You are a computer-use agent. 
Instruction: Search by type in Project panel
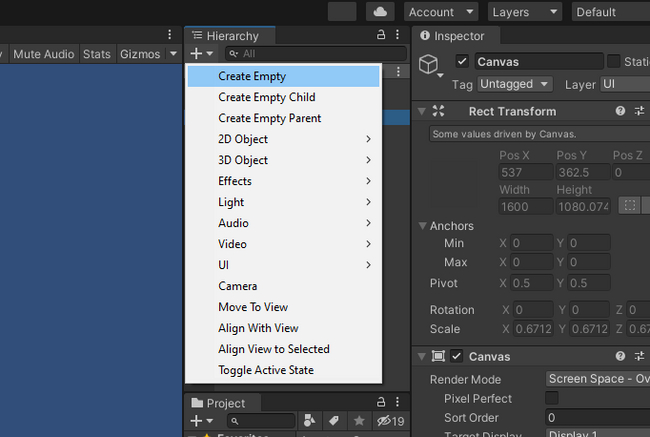coord(309,421)
